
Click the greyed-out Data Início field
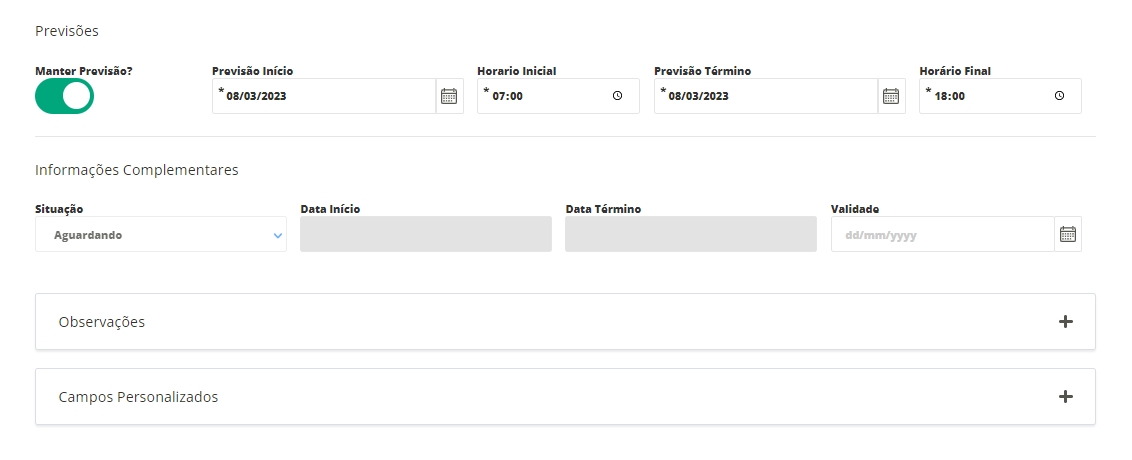tap(425, 234)
